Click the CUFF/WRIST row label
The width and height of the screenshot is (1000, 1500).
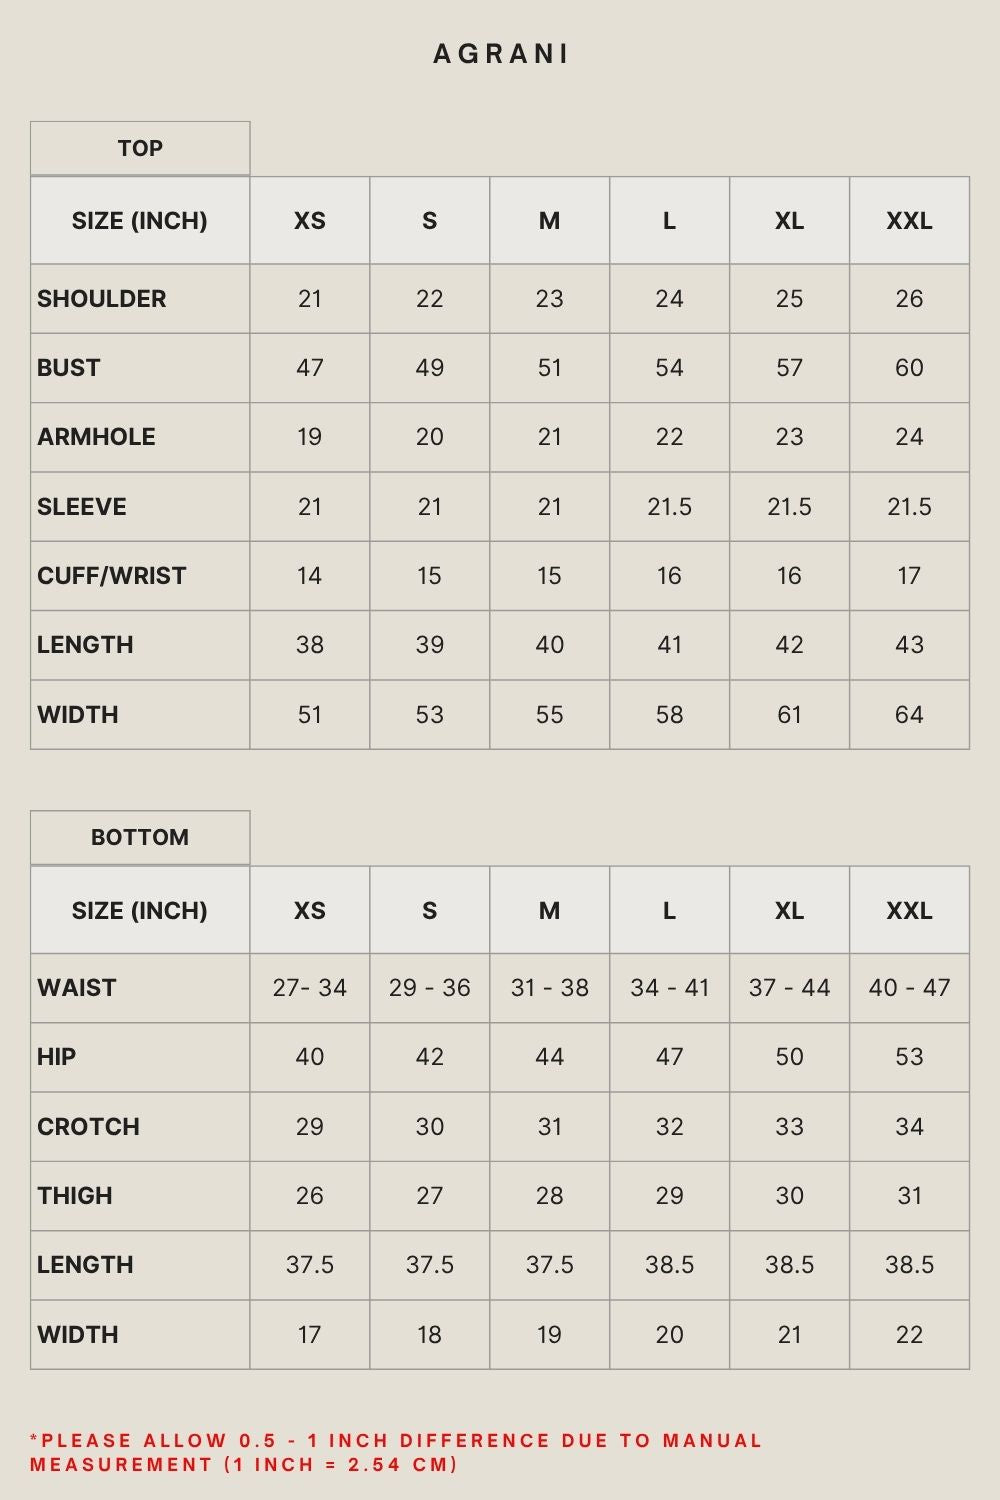pos(112,576)
